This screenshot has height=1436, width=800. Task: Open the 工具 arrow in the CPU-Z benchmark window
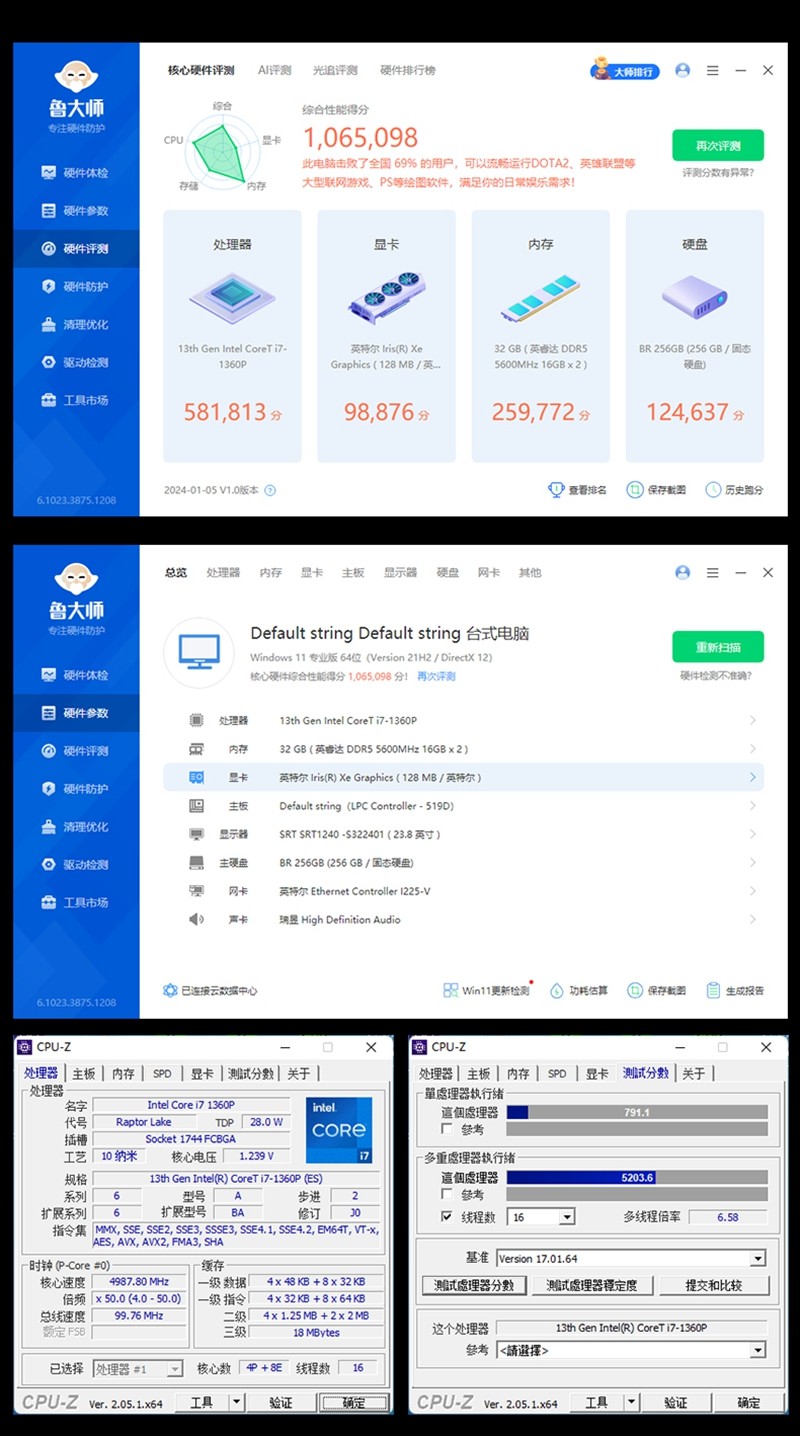pos(632,1403)
